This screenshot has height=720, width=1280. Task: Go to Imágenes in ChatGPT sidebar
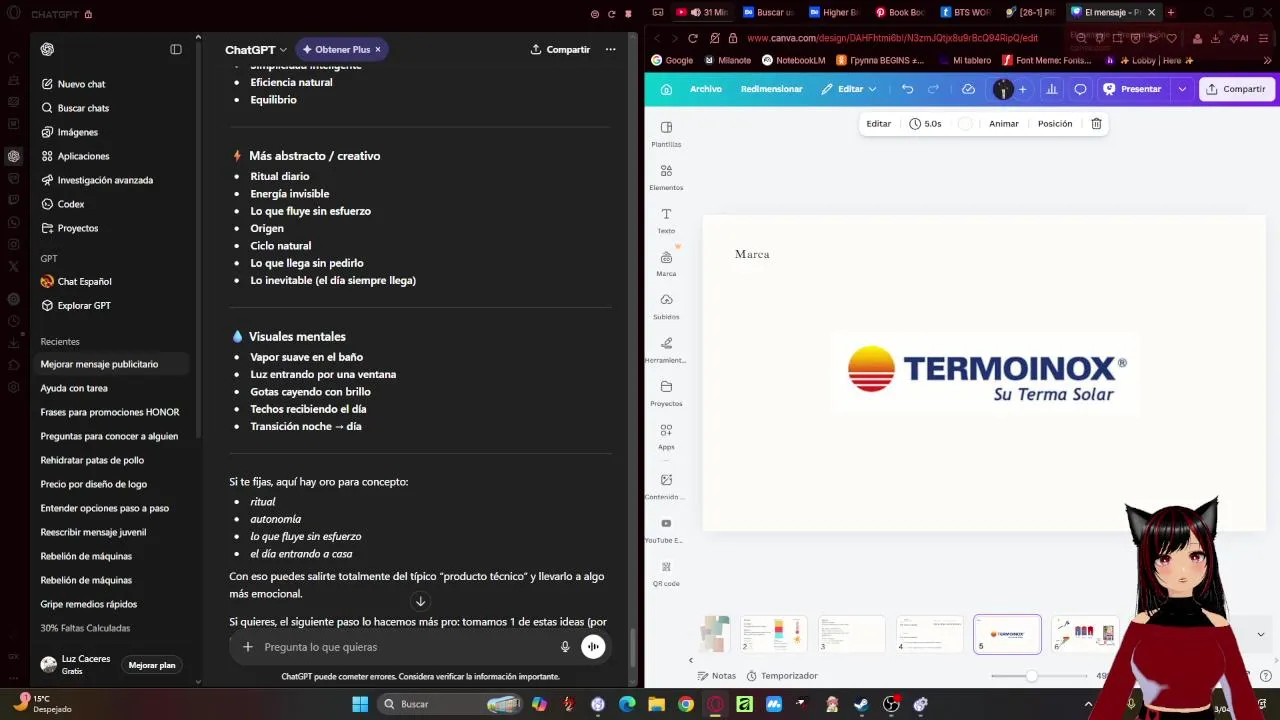pyautogui.click(x=78, y=132)
